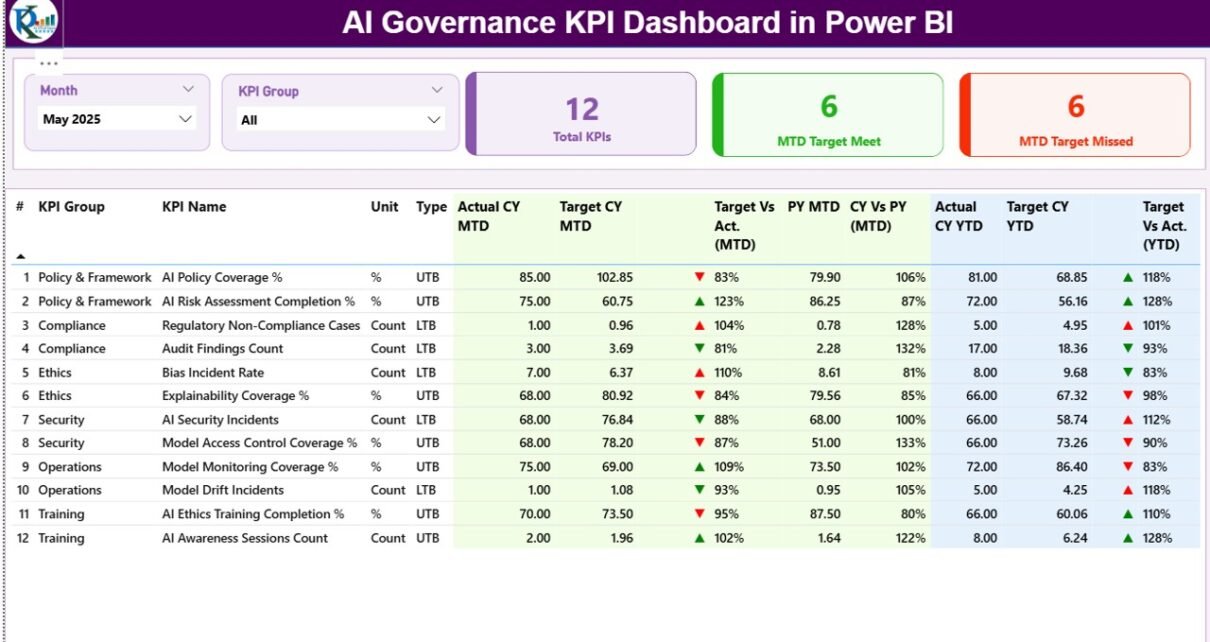Collapse the Month slicer header chevron
The height and width of the screenshot is (642, 1210).
[188, 89]
